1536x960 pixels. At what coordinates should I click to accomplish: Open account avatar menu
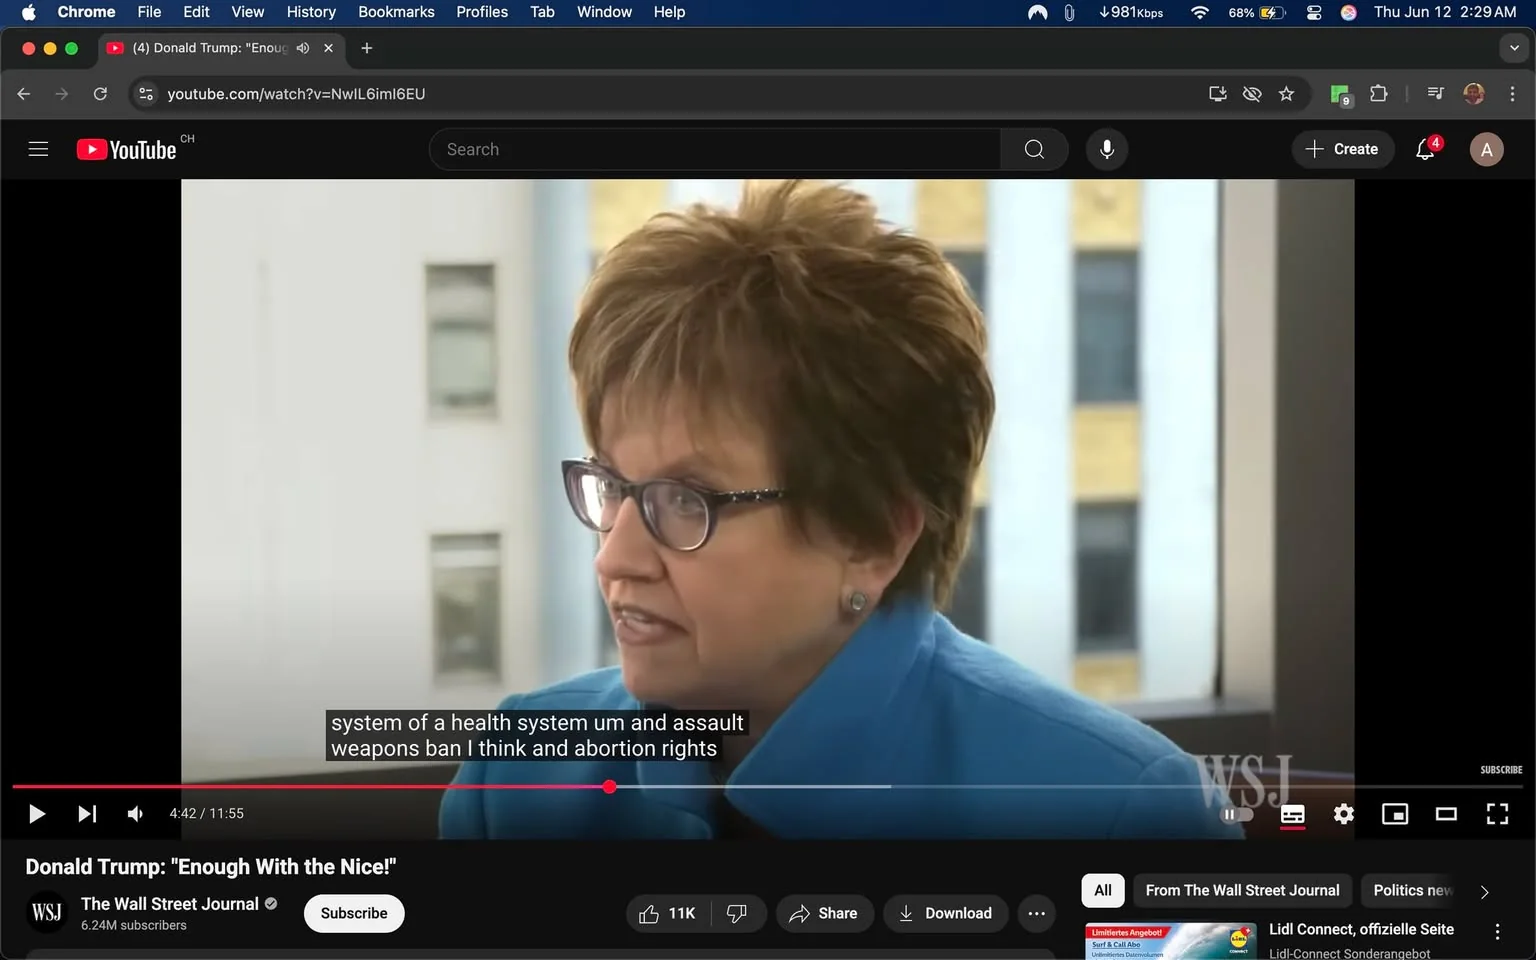click(x=1486, y=149)
